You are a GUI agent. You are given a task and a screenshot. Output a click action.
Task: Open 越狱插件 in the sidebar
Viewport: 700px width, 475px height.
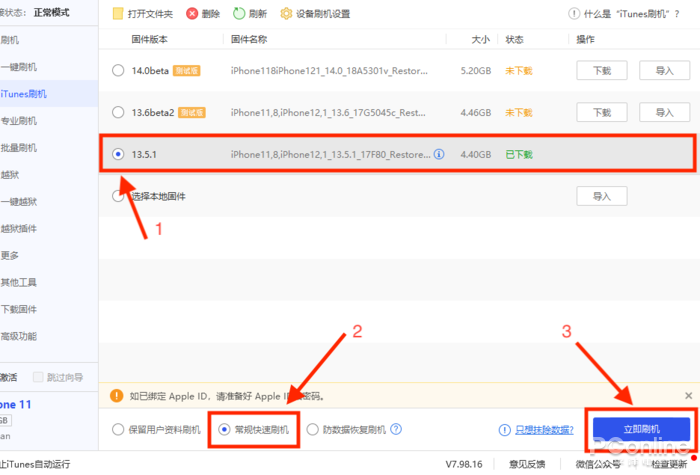pyautogui.click(x=19, y=229)
